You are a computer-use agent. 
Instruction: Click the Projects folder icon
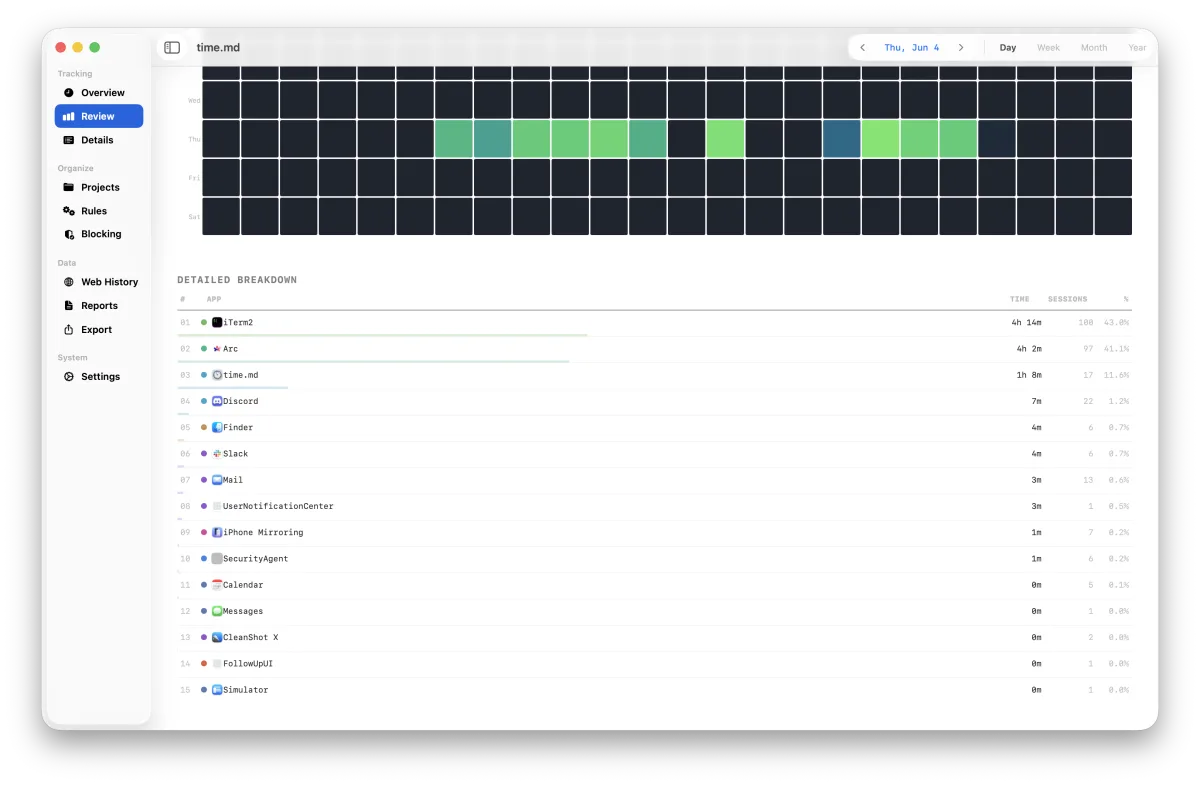pyautogui.click(x=69, y=187)
